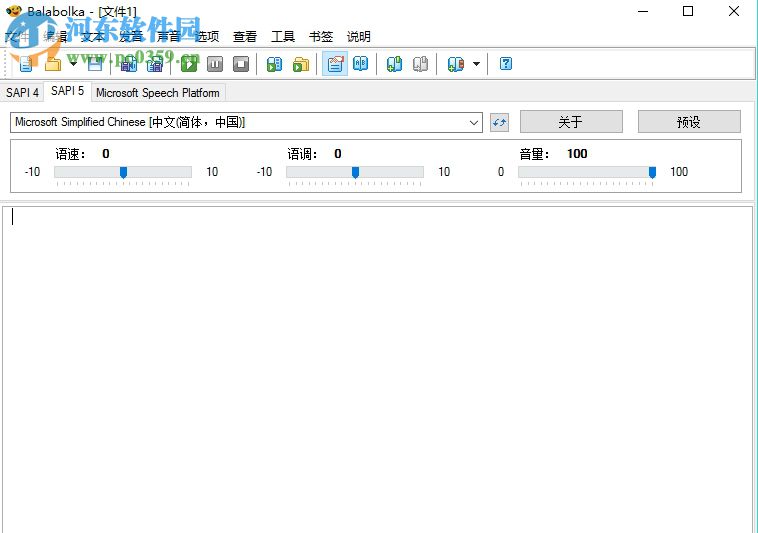Viewport: 758px width, 533px height.
Task: Click the bold volume value 100
Action: 577,154
